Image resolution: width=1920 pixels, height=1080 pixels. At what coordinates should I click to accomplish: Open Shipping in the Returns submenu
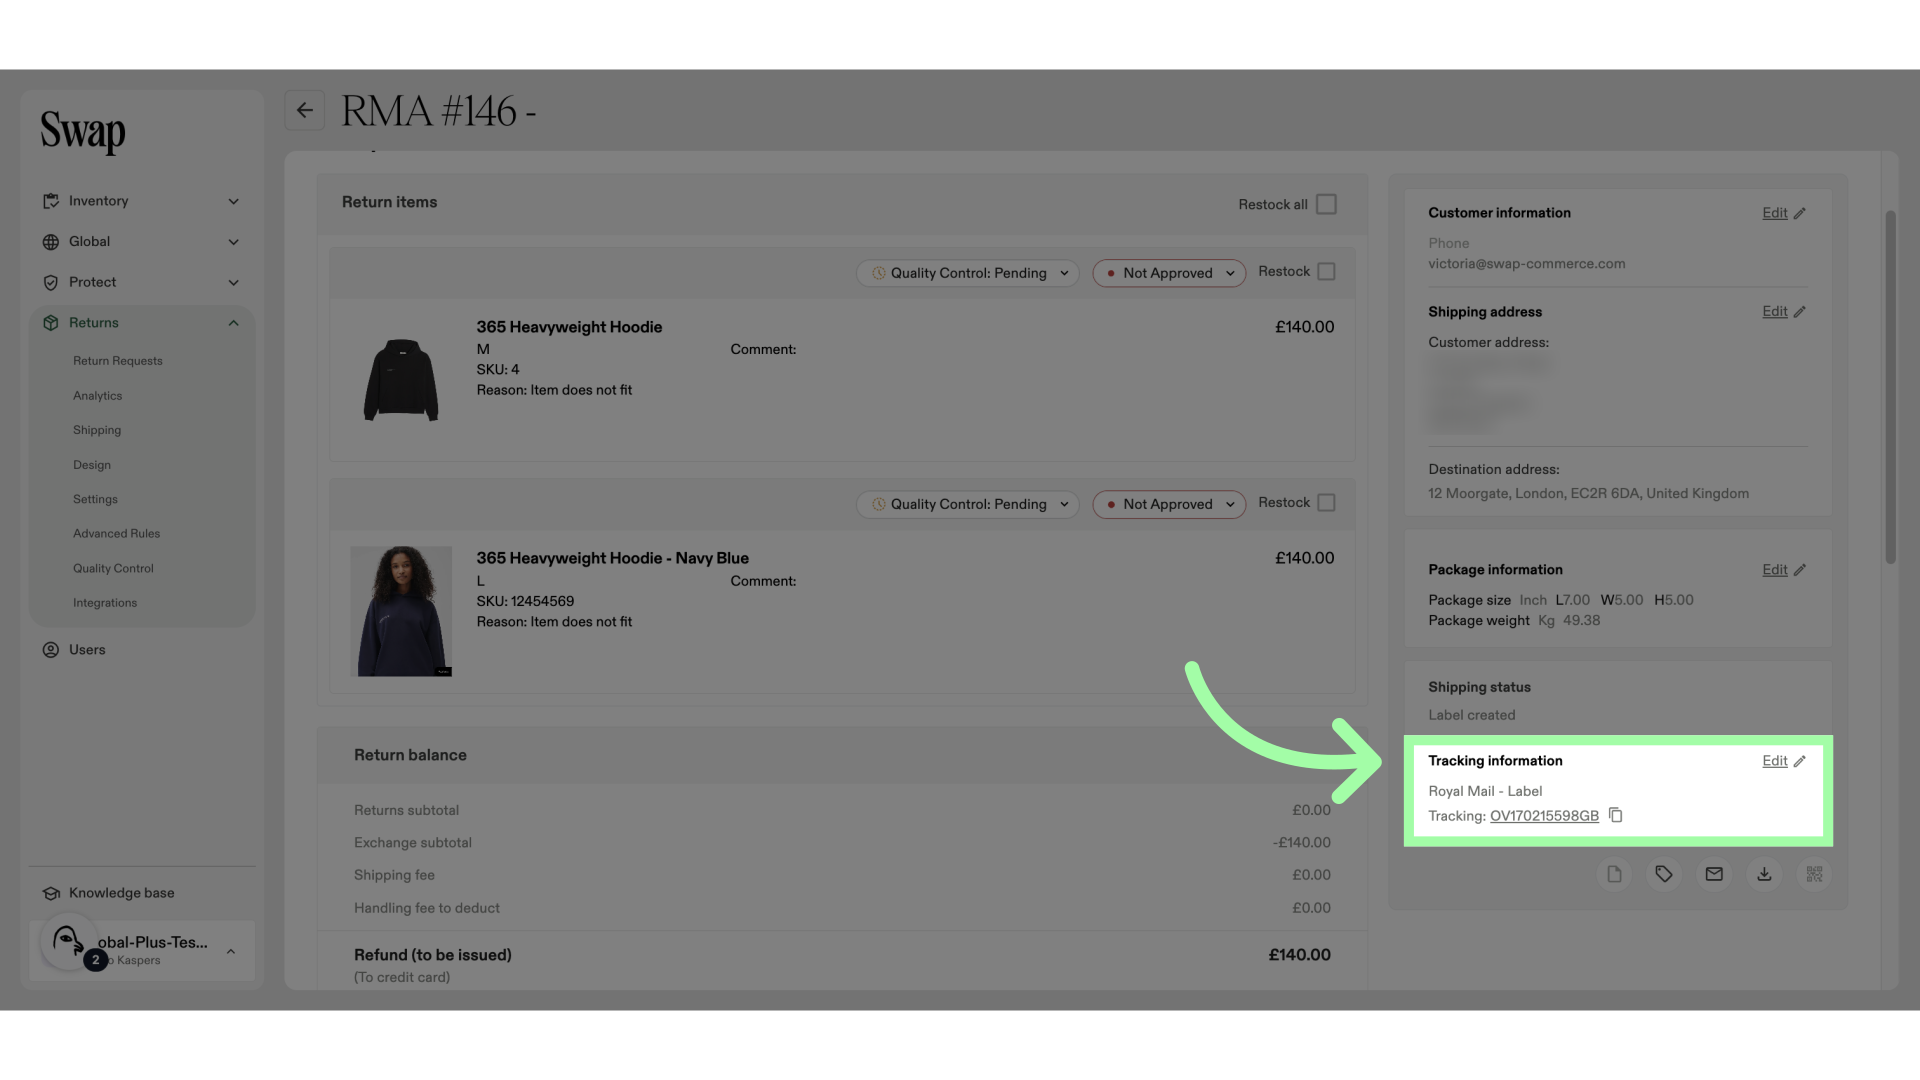97,430
